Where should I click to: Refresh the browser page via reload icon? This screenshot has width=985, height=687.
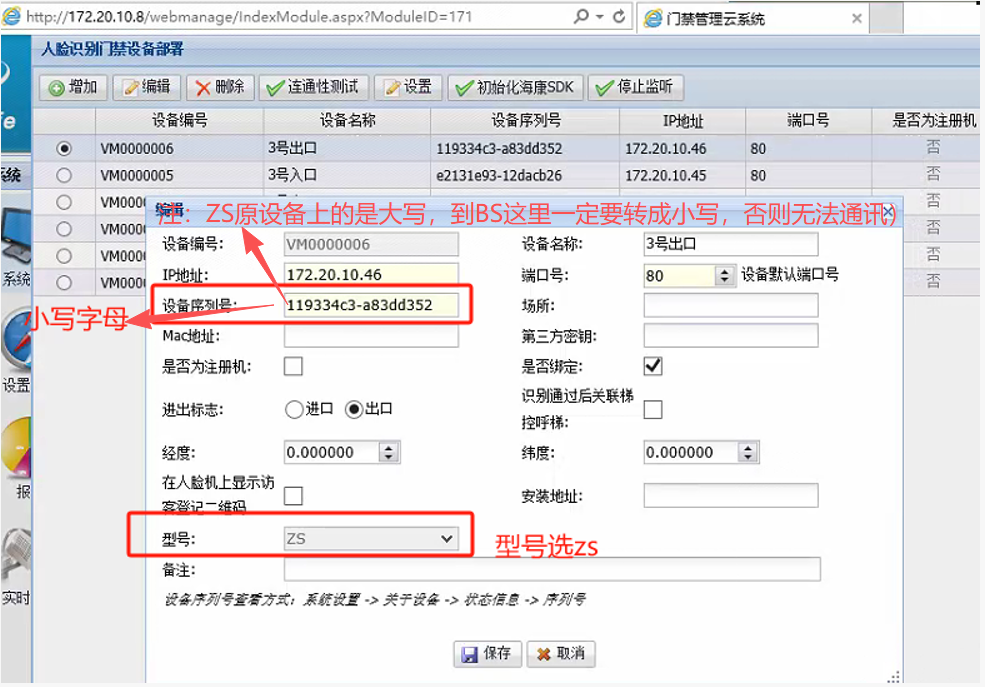[619, 16]
